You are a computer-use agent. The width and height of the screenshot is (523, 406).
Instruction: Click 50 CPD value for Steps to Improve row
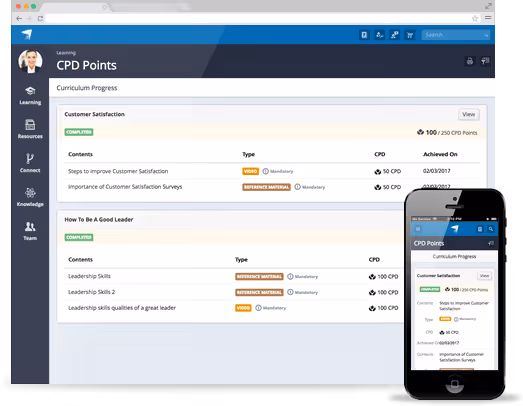[x=387, y=171]
